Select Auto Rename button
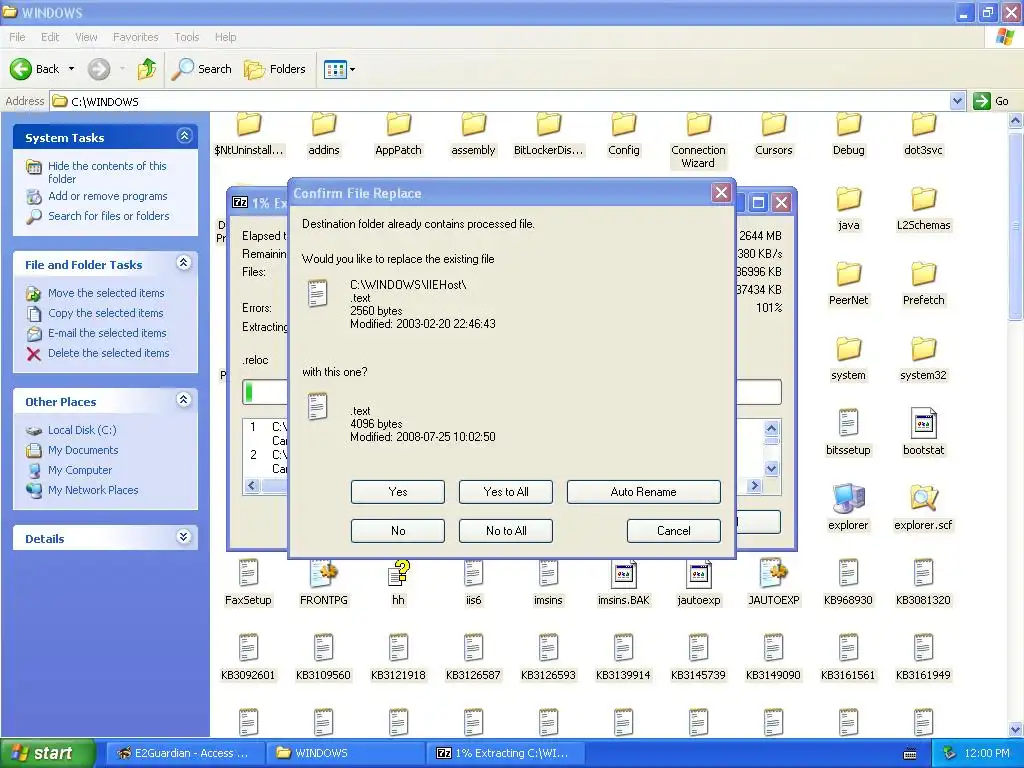Viewport: 1024px width, 768px height. [x=643, y=492]
